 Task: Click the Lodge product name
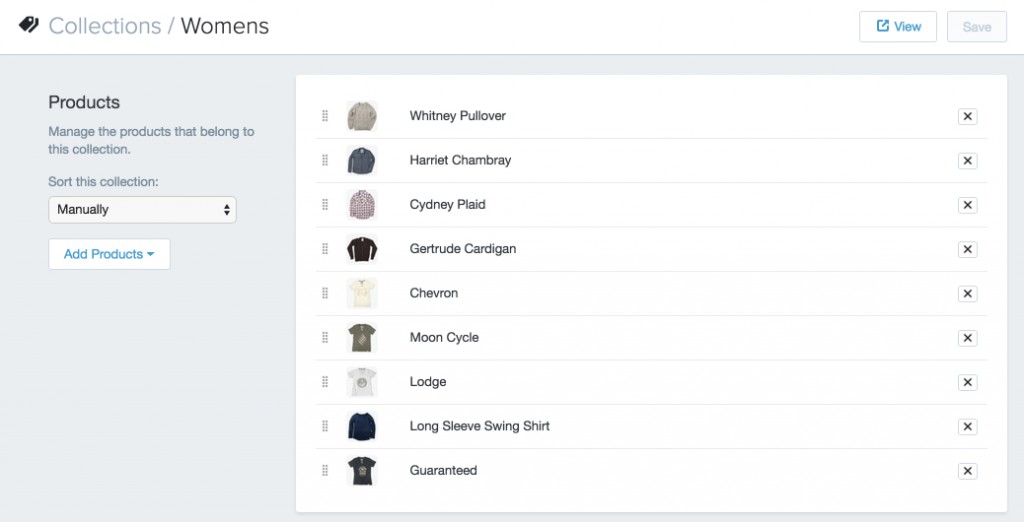coord(428,382)
